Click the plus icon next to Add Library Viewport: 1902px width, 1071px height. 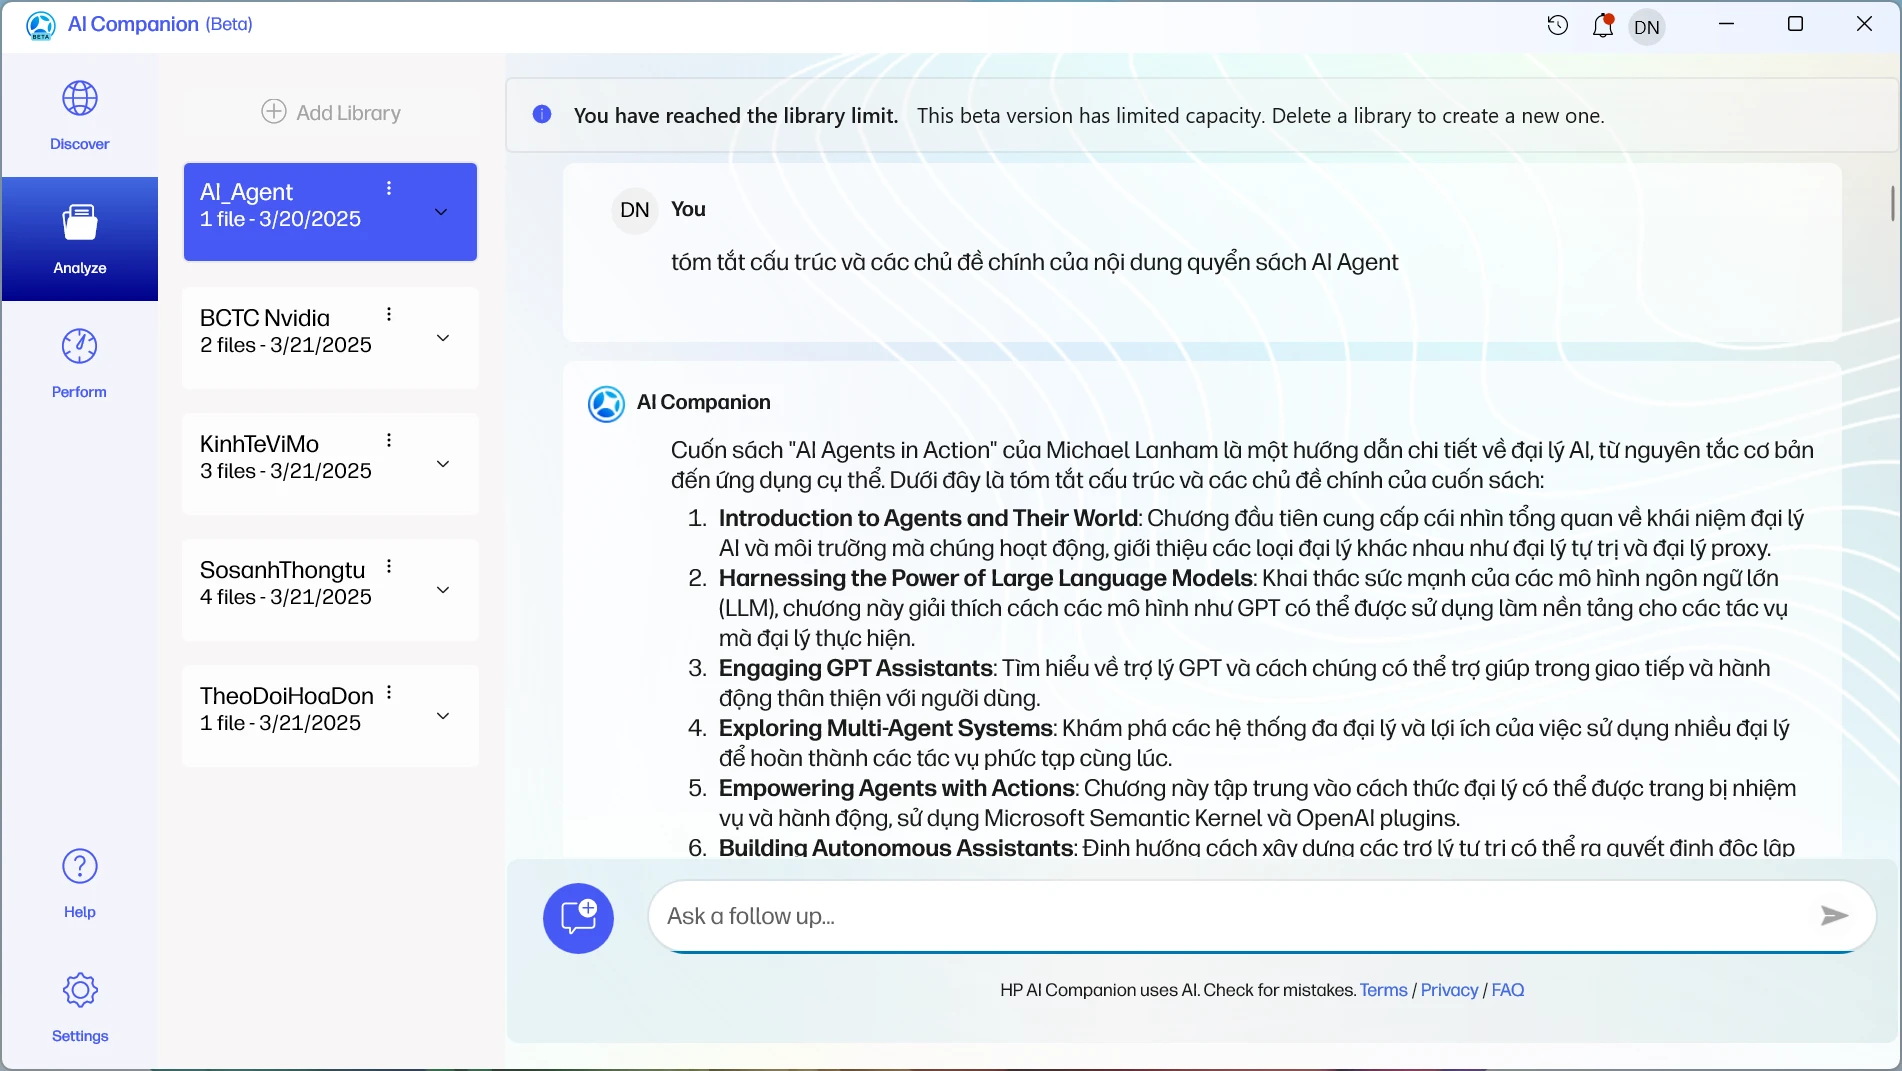tap(274, 111)
